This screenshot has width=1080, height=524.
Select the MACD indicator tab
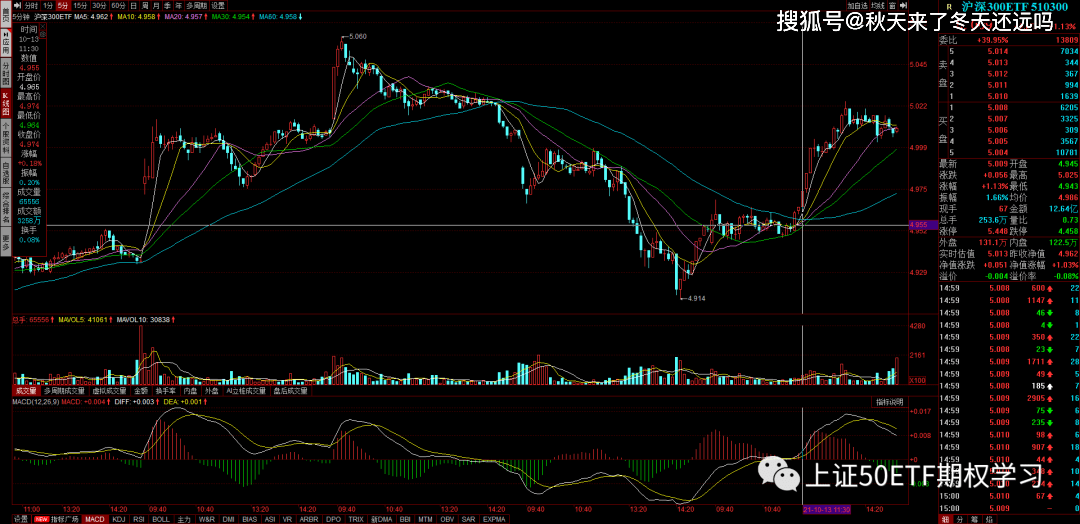click(x=95, y=519)
